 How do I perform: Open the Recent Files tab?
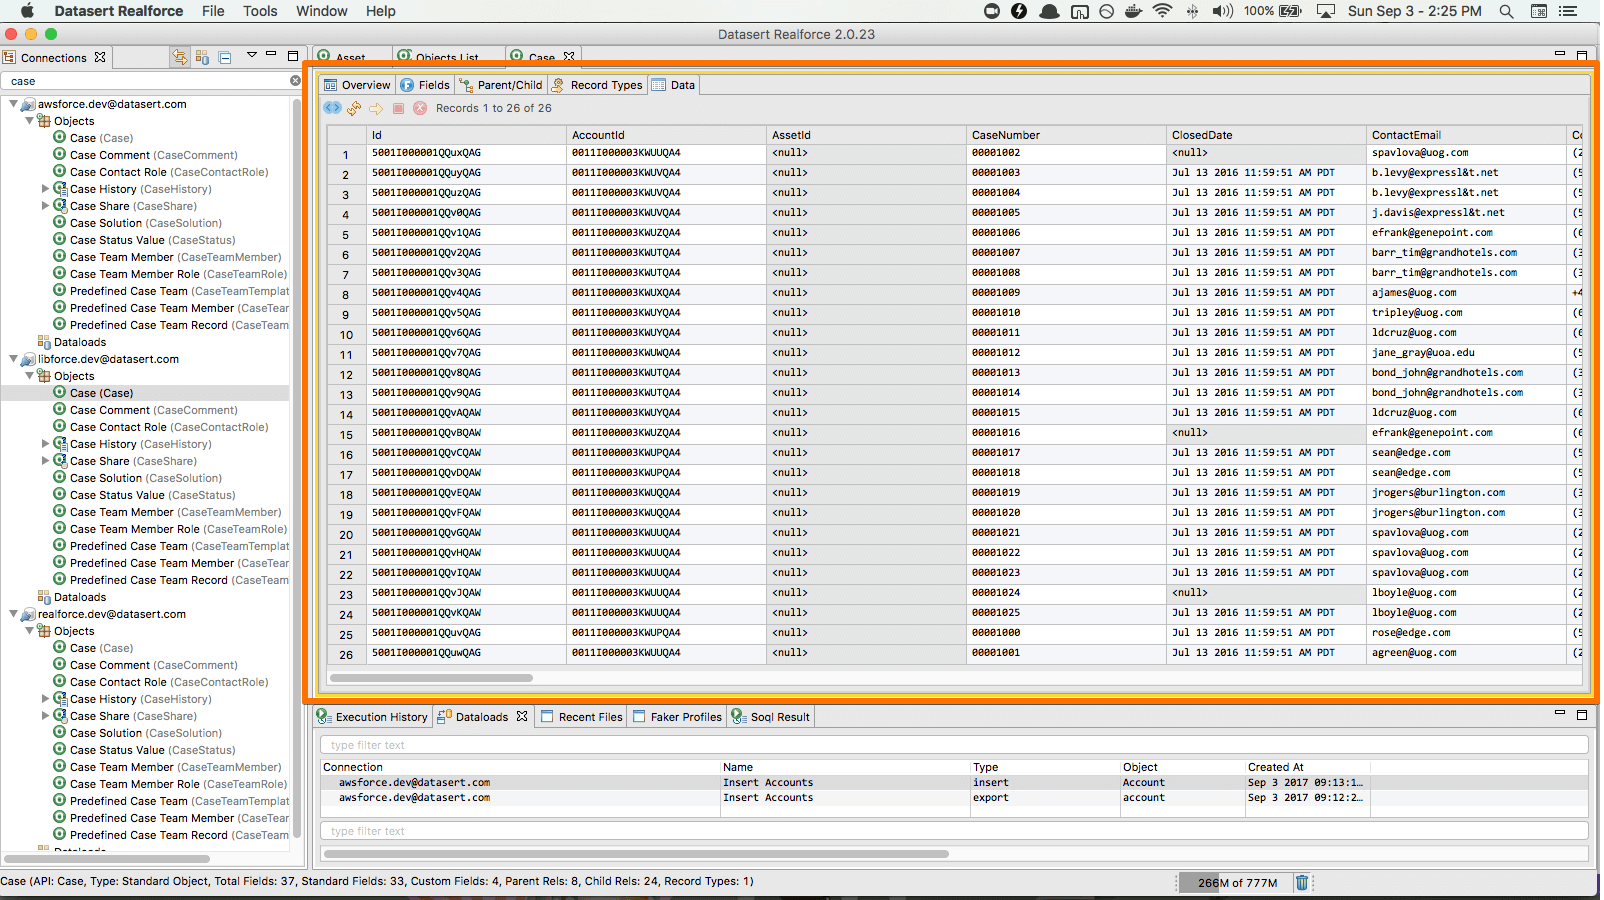point(582,717)
